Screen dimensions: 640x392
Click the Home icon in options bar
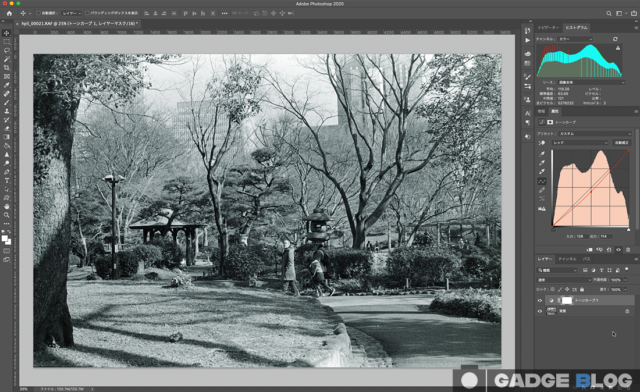tap(9, 13)
